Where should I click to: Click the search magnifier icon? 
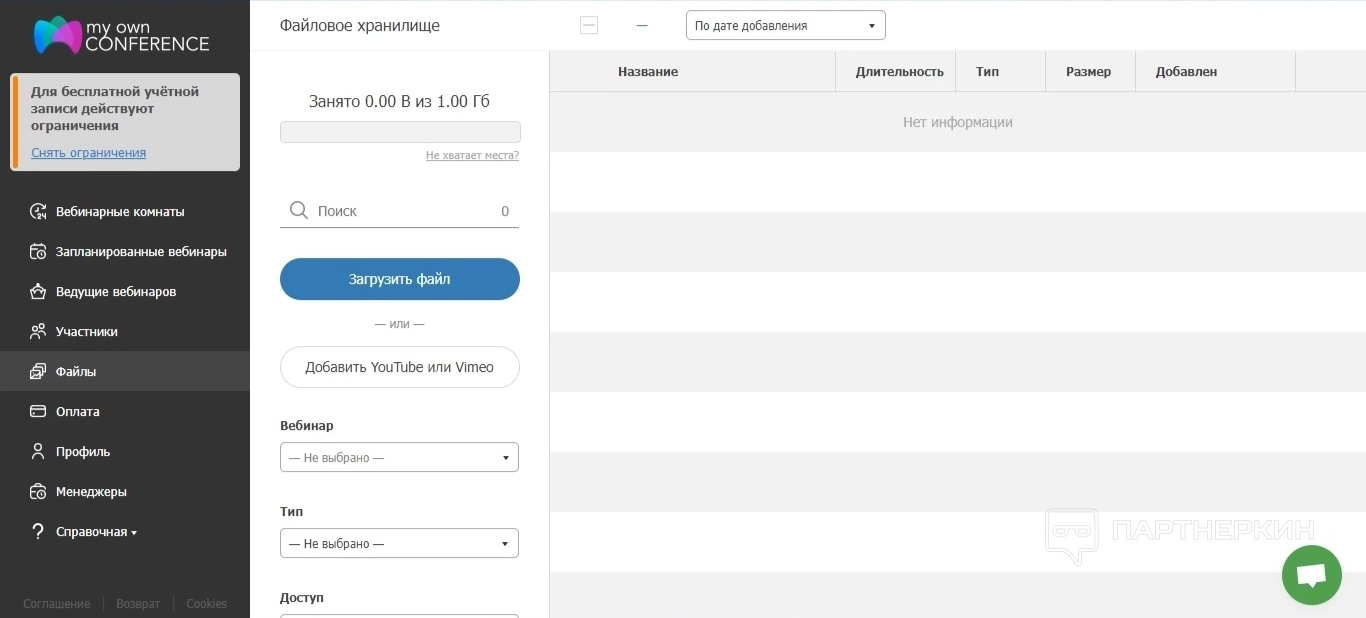[298, 210]
